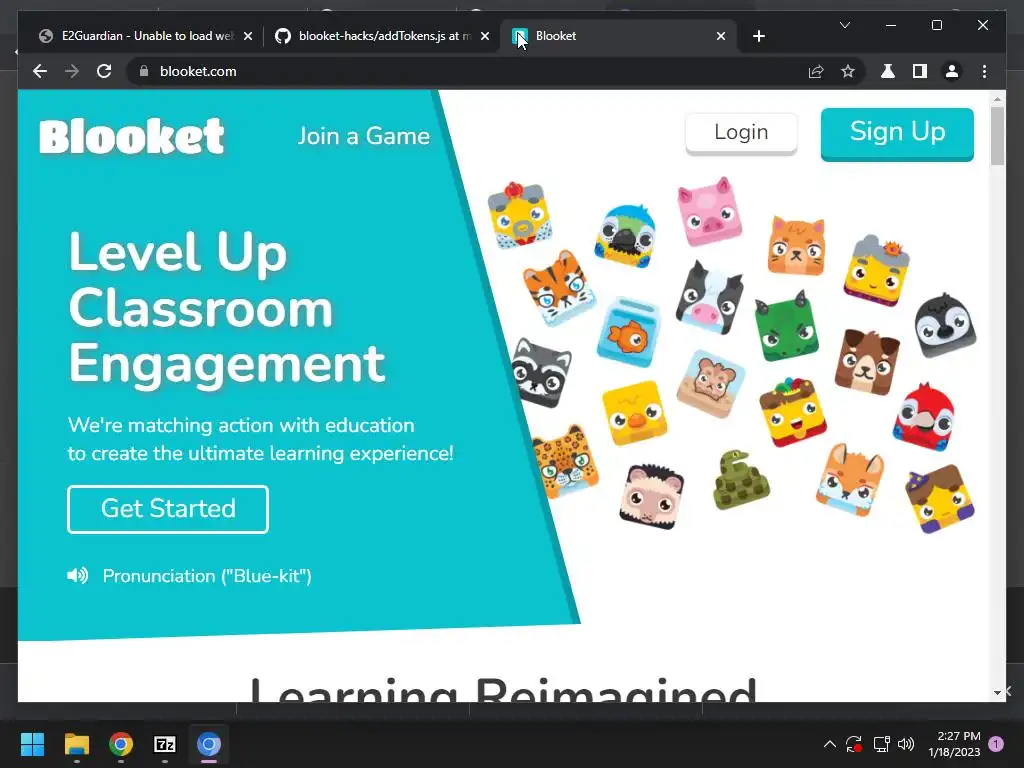Click the goldfish bowl blook
The width and height of the screenshot is (1024, 768).
coord(628,332)
